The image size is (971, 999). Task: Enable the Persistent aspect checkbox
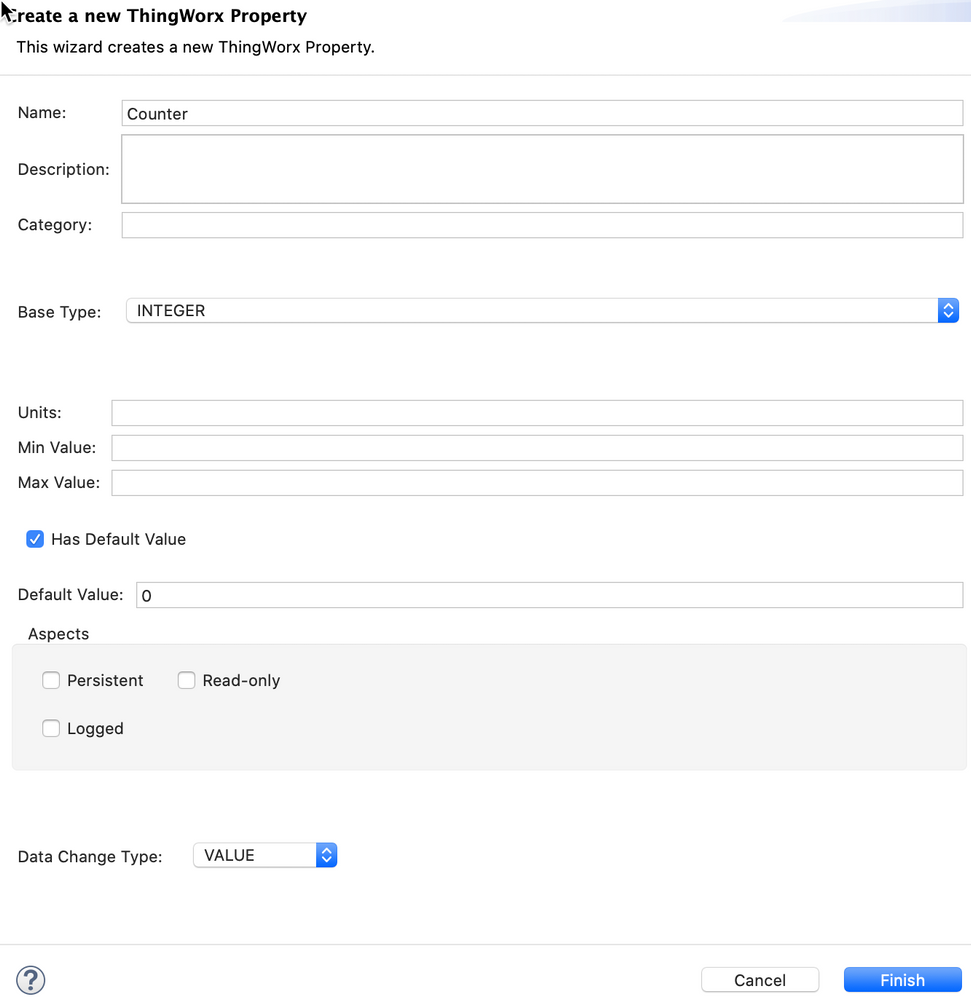[51, 680]
